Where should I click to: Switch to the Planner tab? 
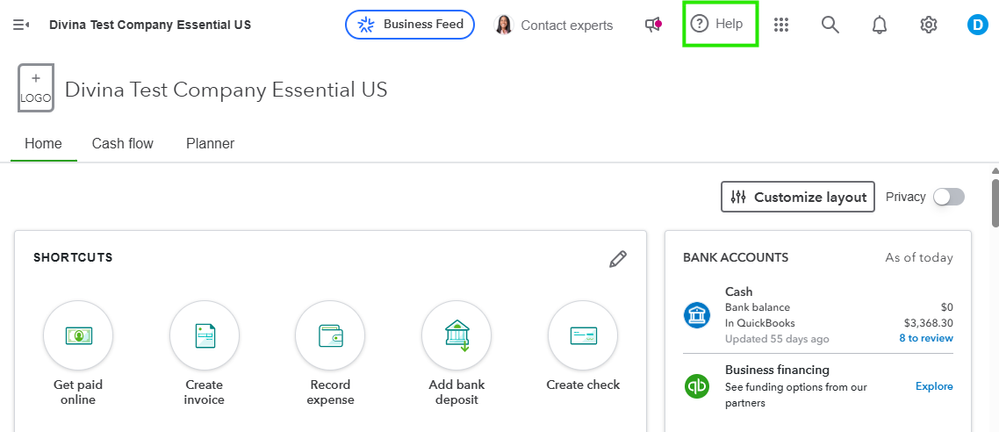[210, 143]
